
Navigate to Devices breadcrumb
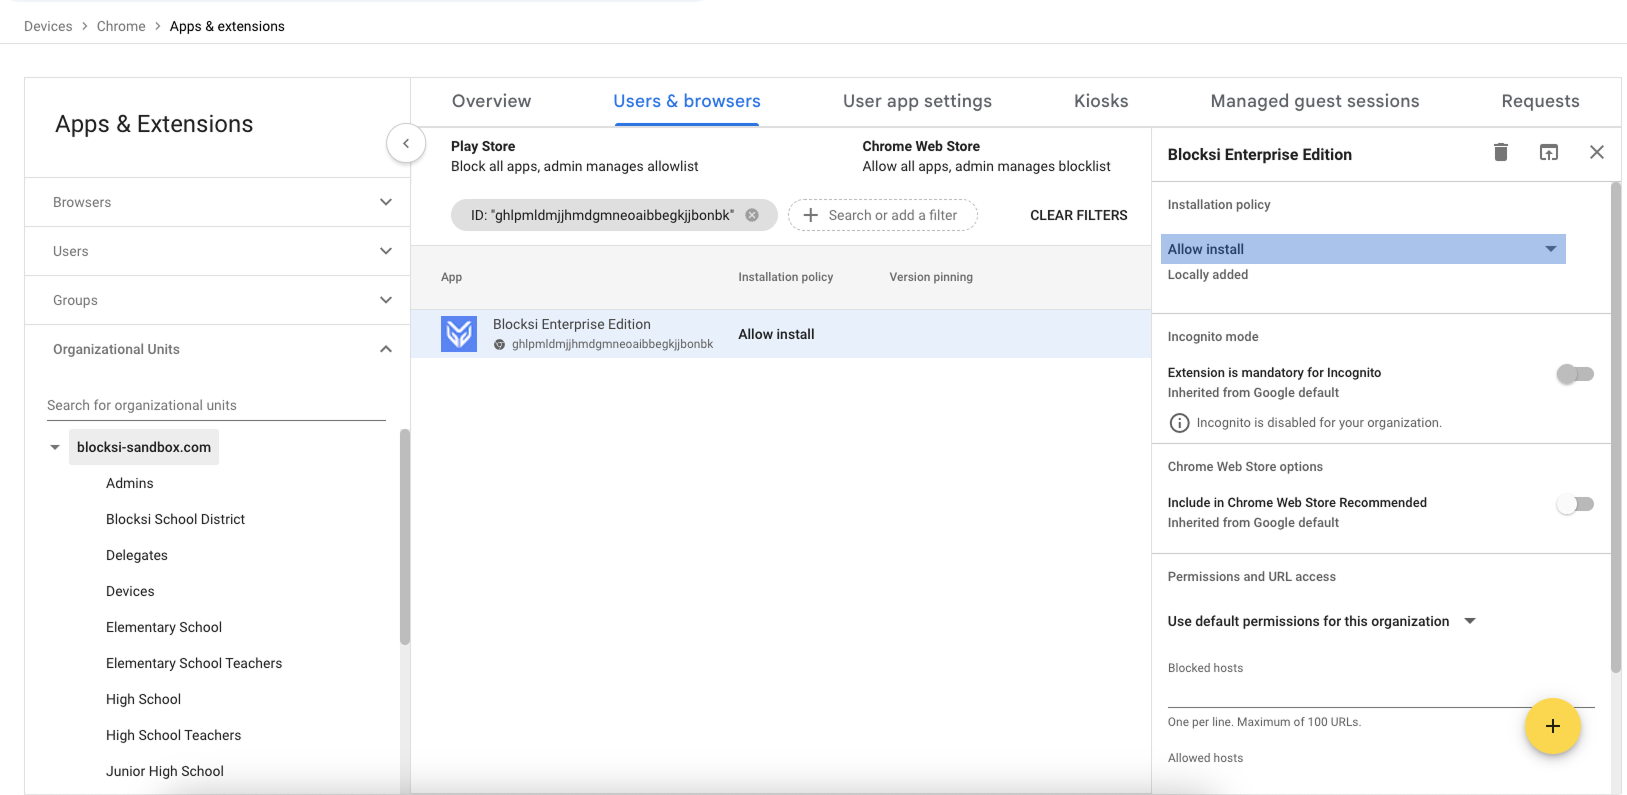pyautogui.click(x=48, y=26)
